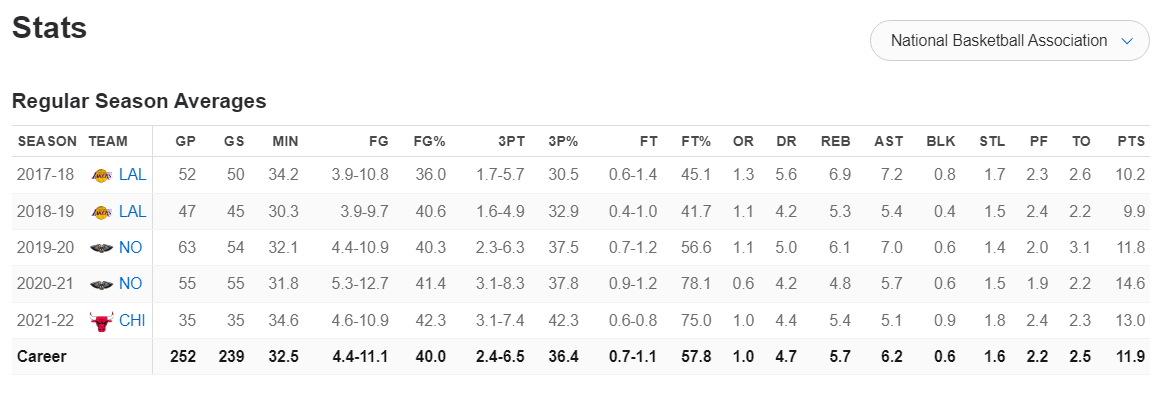Click the Lakers logo in 2017-18 row

pyautogui.click(x=101, y=175)
